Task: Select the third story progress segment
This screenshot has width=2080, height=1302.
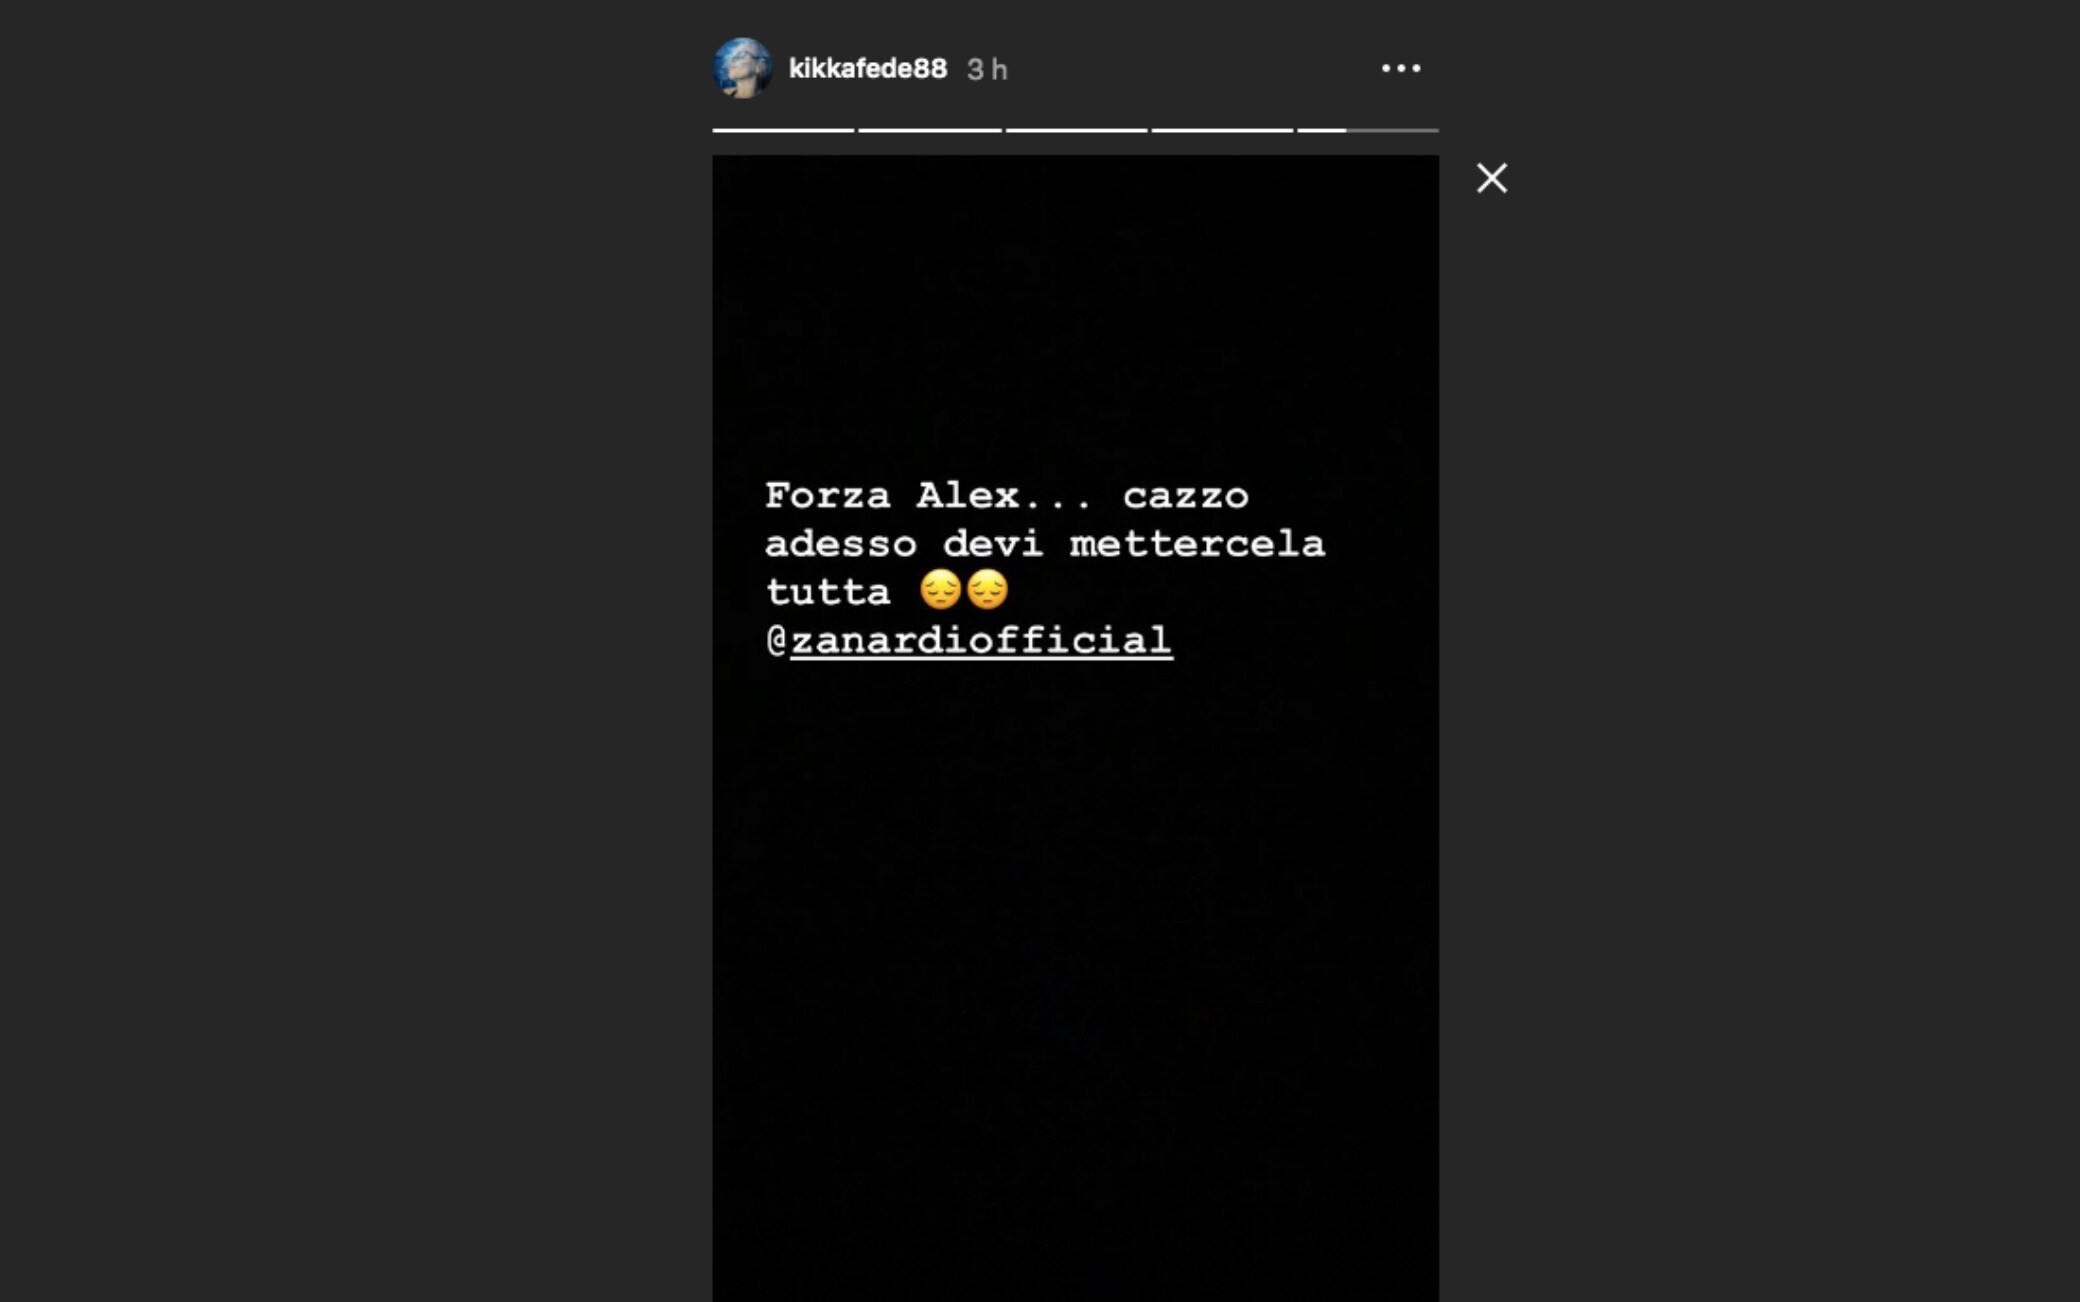Action: pos(1076,130)
